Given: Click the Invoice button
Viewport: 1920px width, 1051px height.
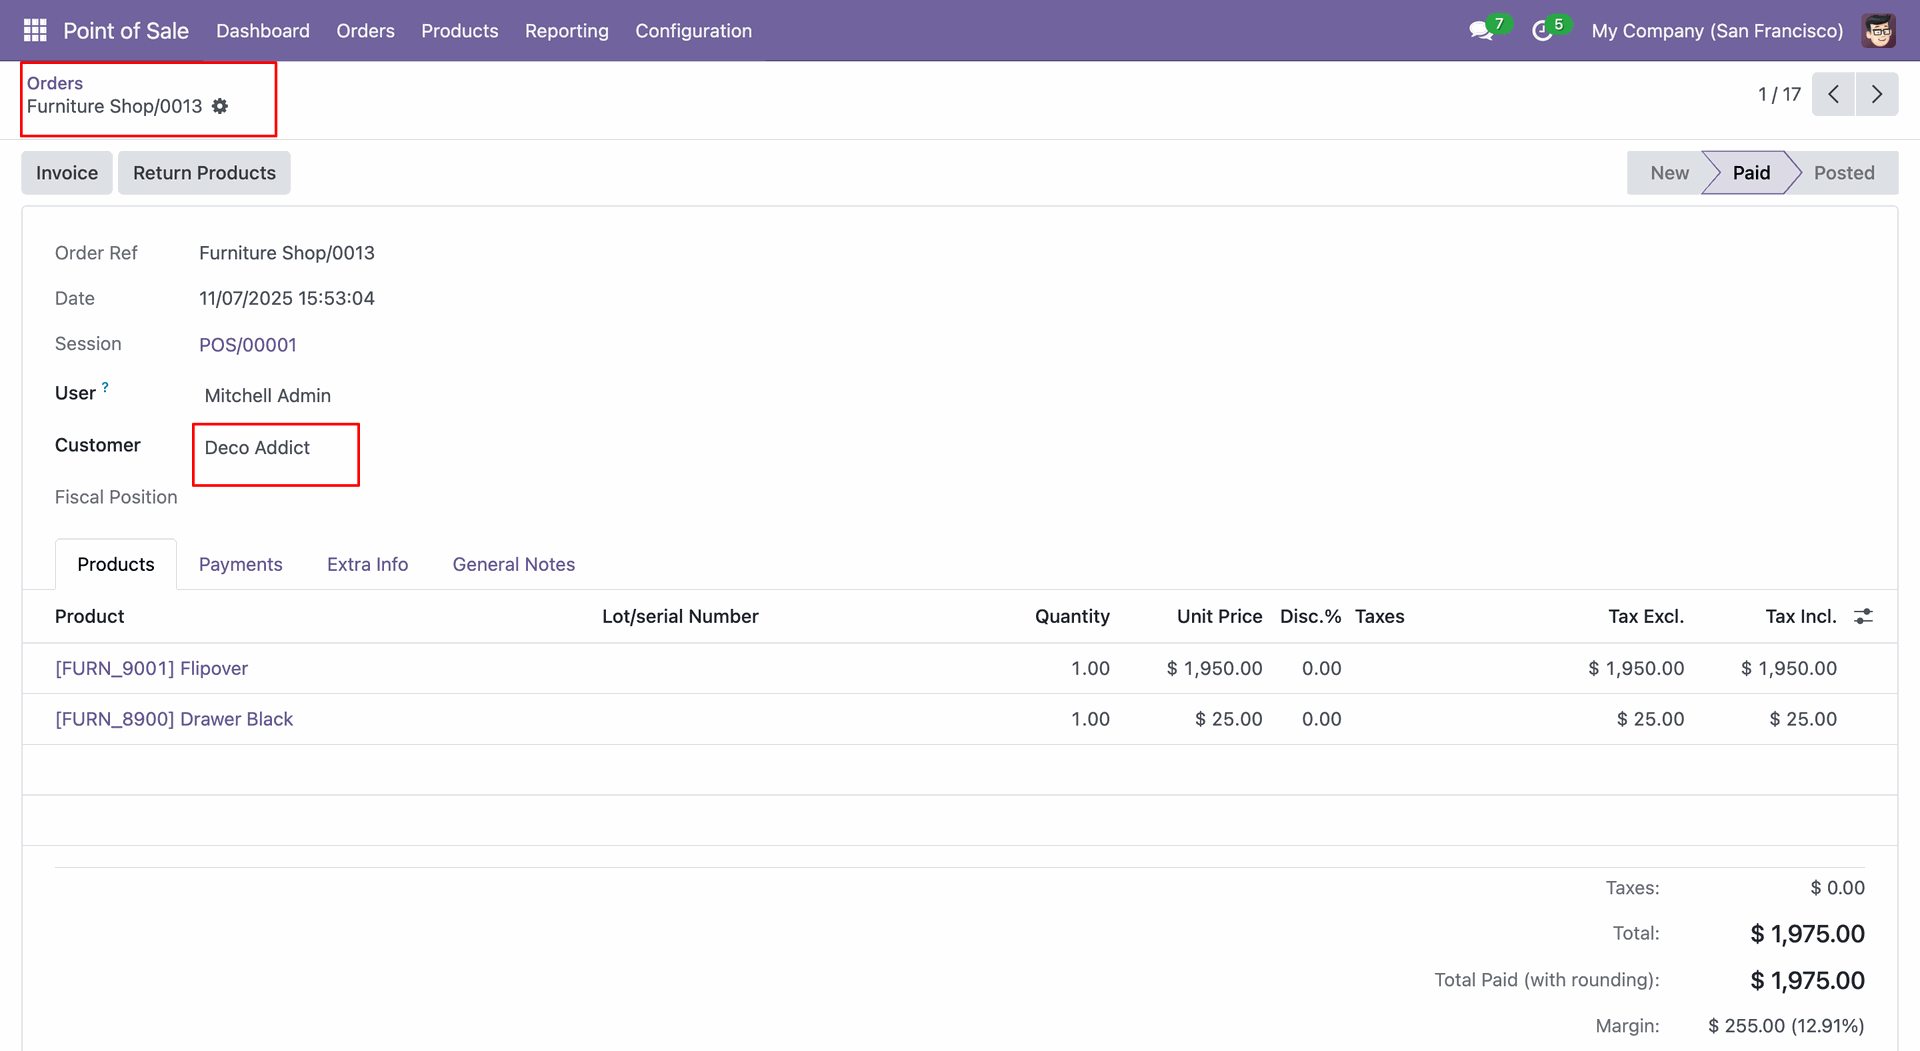Looking at the screenshot, I should [x=67, y=173].
